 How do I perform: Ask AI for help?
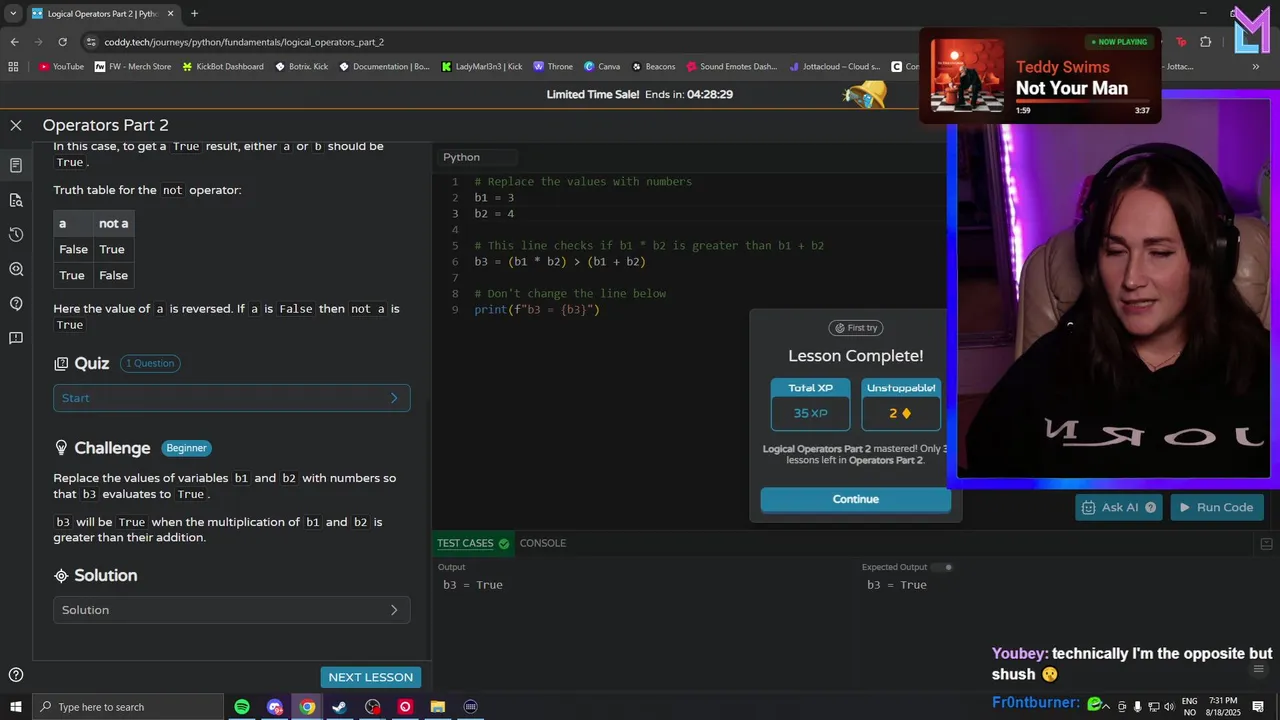pos(1118,507)
